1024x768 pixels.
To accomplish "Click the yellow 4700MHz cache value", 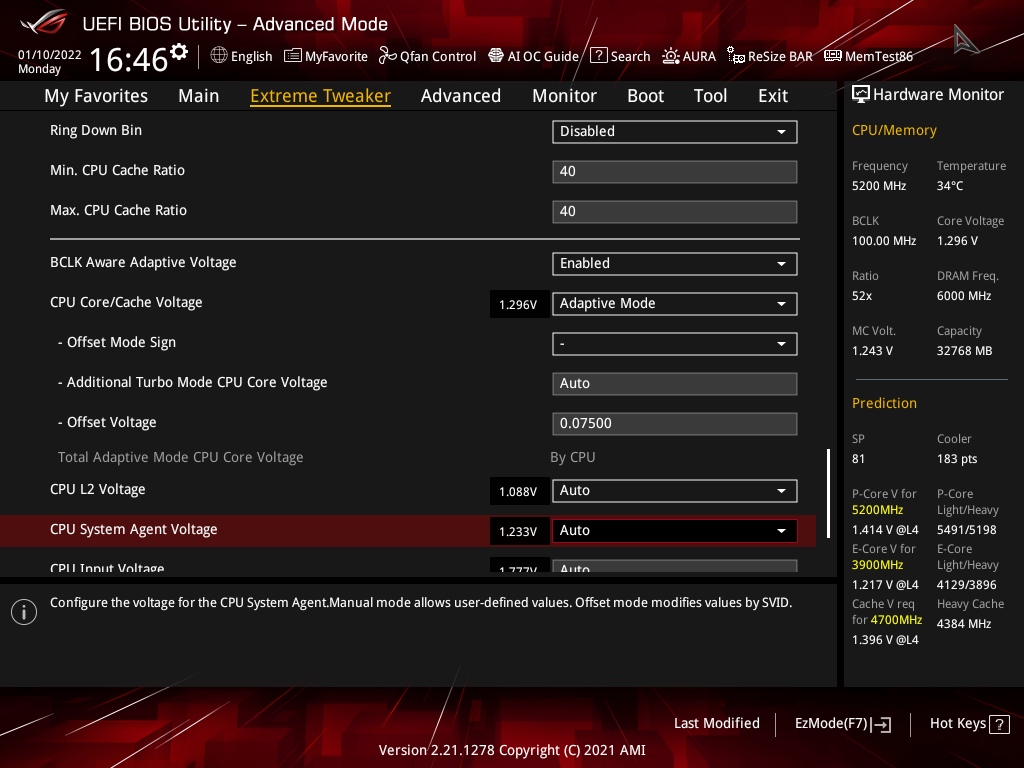I will coord(895,620).
